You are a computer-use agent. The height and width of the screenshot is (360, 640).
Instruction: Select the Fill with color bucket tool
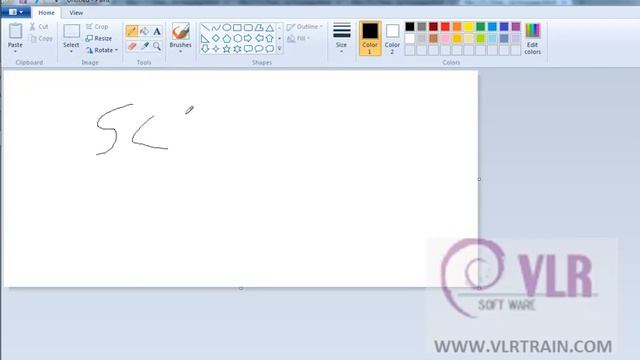click(144, 31)
